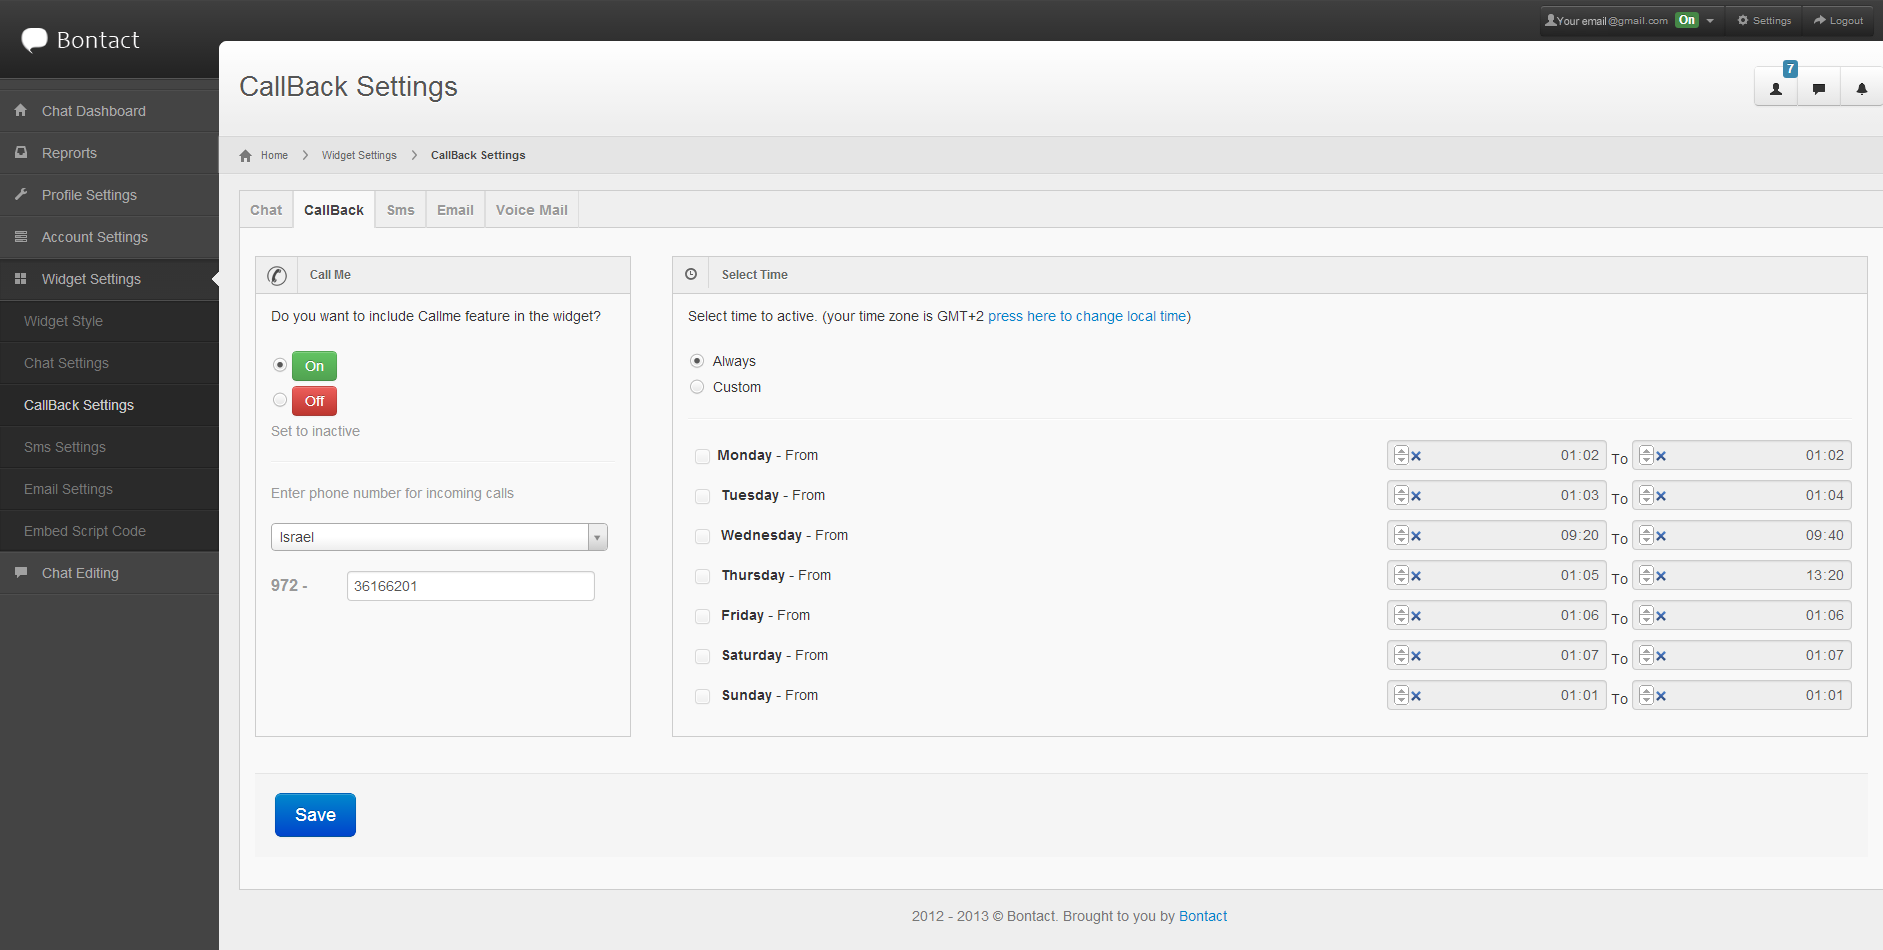Switch to the Voice Mail tab
Viewport: 1883px width, 950px height.
pos(532,210)
